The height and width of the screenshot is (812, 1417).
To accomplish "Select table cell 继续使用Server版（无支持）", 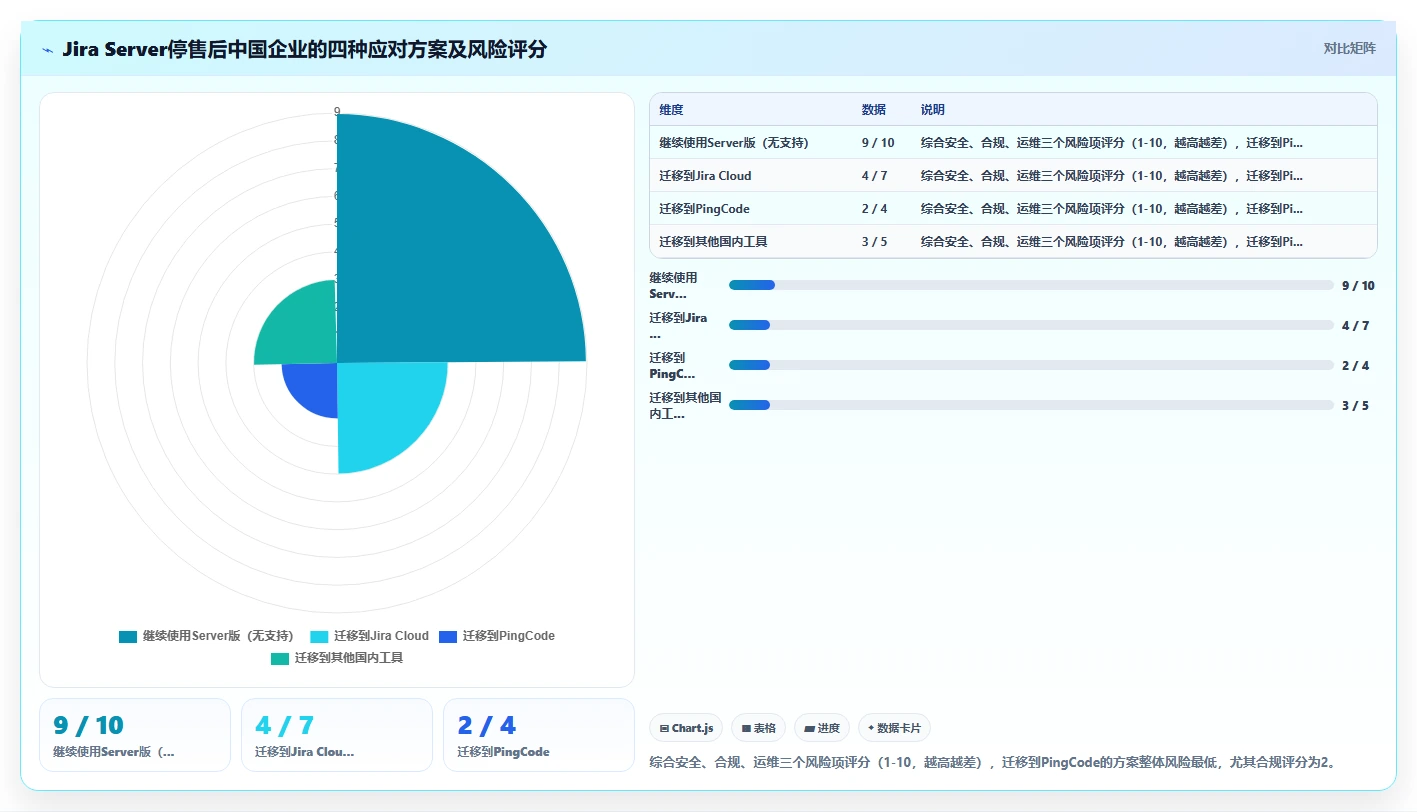I will coord(734,143).
